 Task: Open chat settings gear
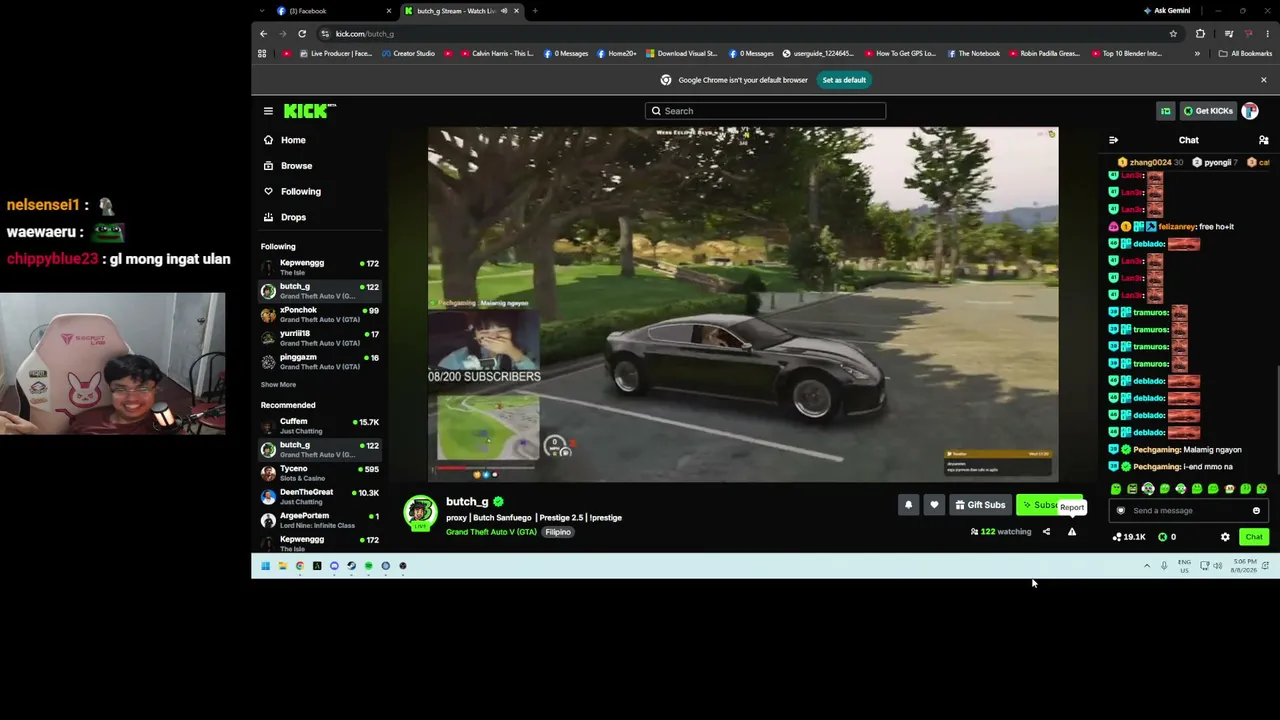(1225, 537)
